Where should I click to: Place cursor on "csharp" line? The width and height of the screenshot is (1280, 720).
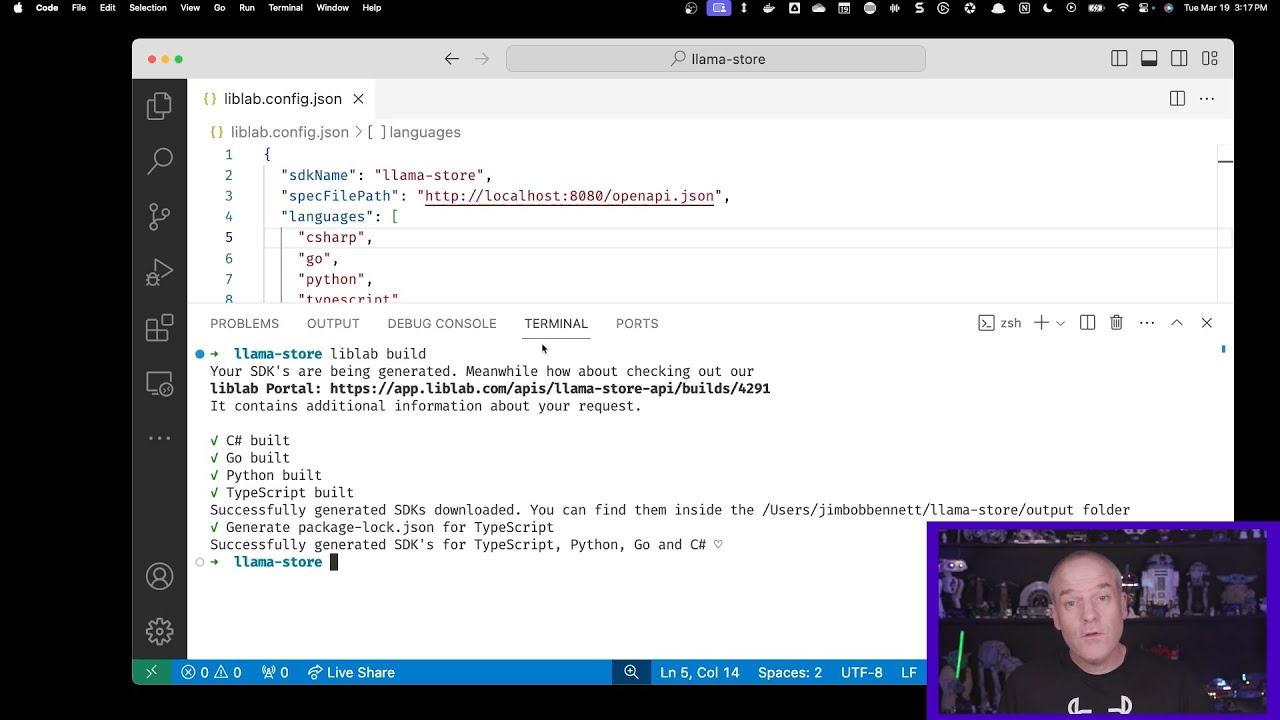pos(335,237)
